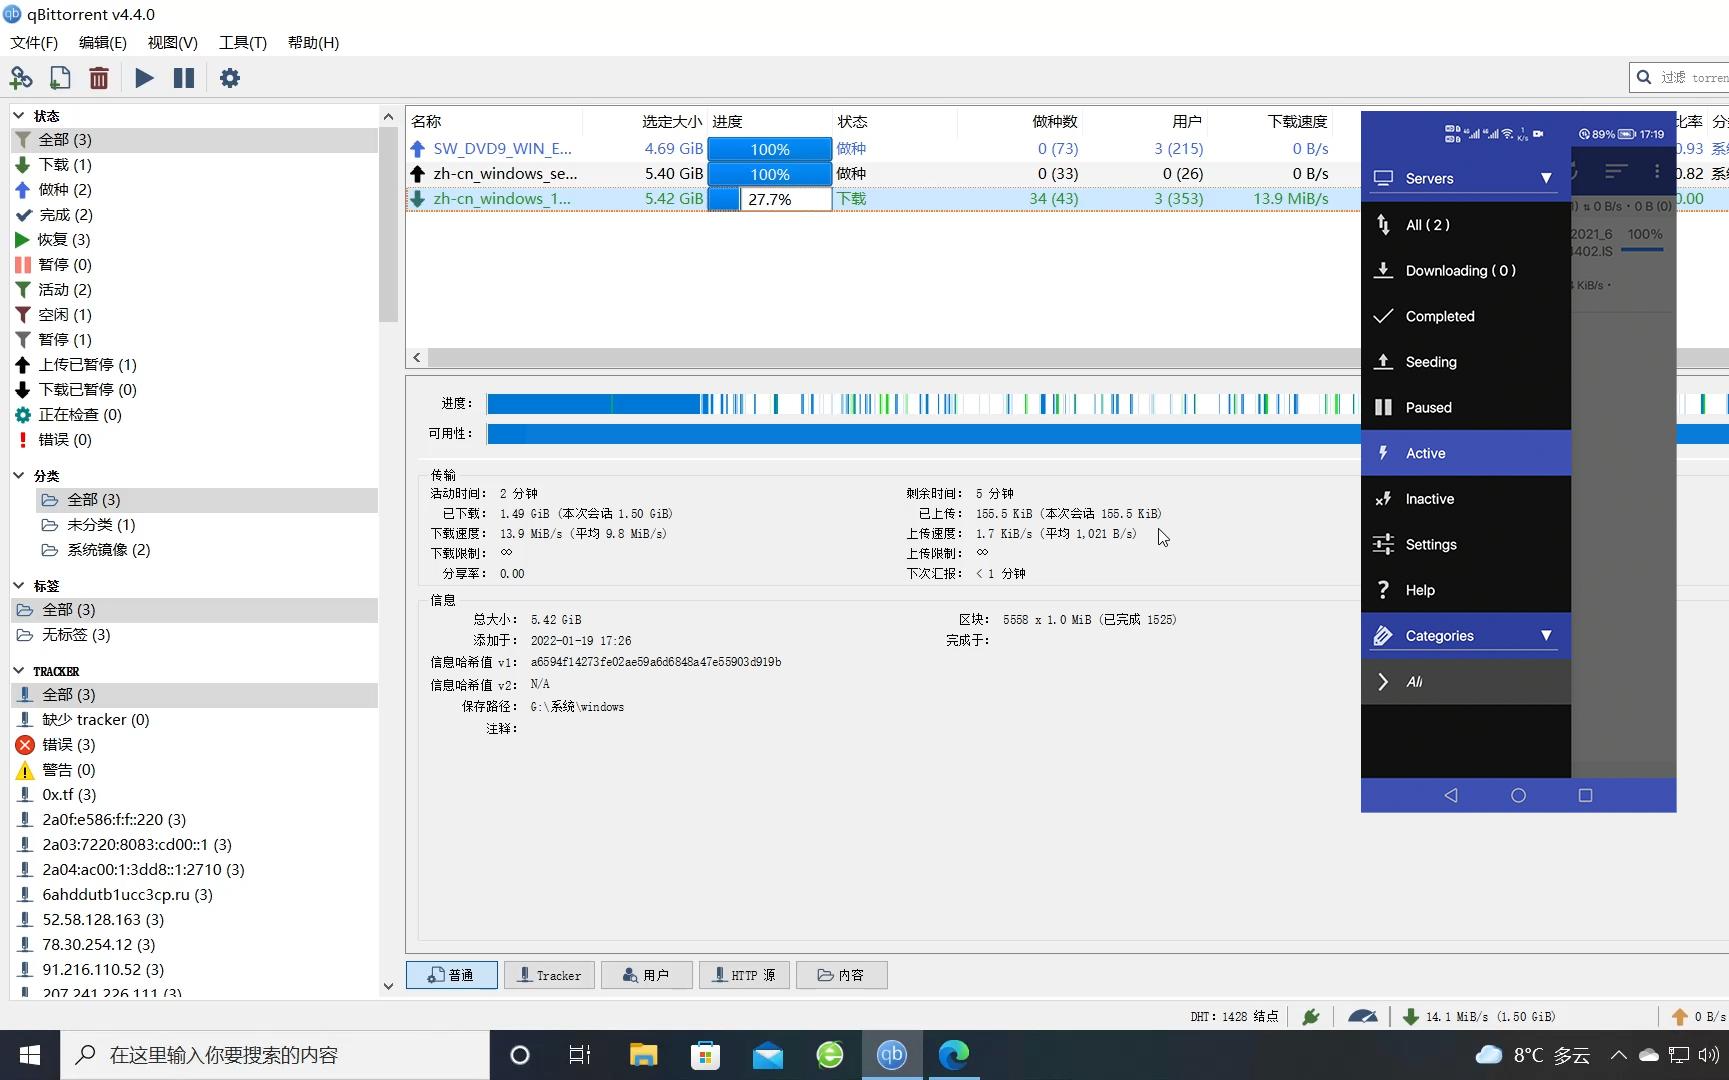Select Paused in phone drawer

[x=1466, y=408]
